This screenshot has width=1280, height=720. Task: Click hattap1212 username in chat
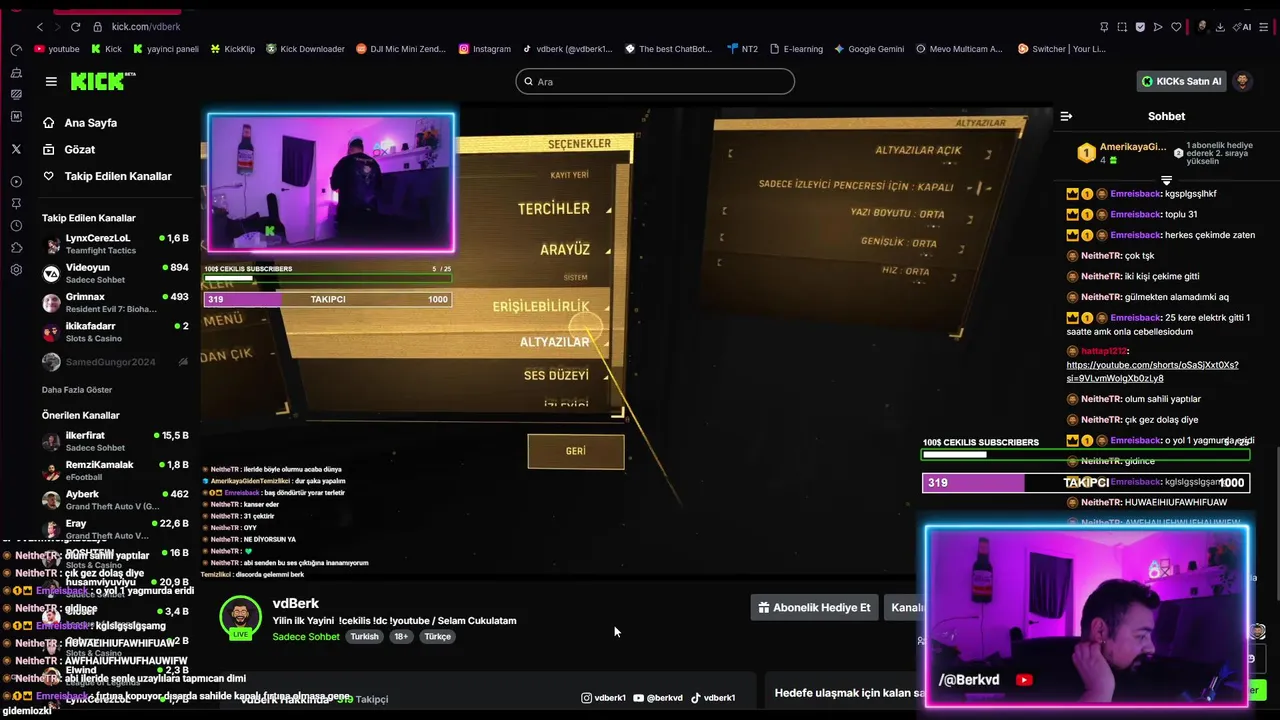click(x=1104, y=351)
